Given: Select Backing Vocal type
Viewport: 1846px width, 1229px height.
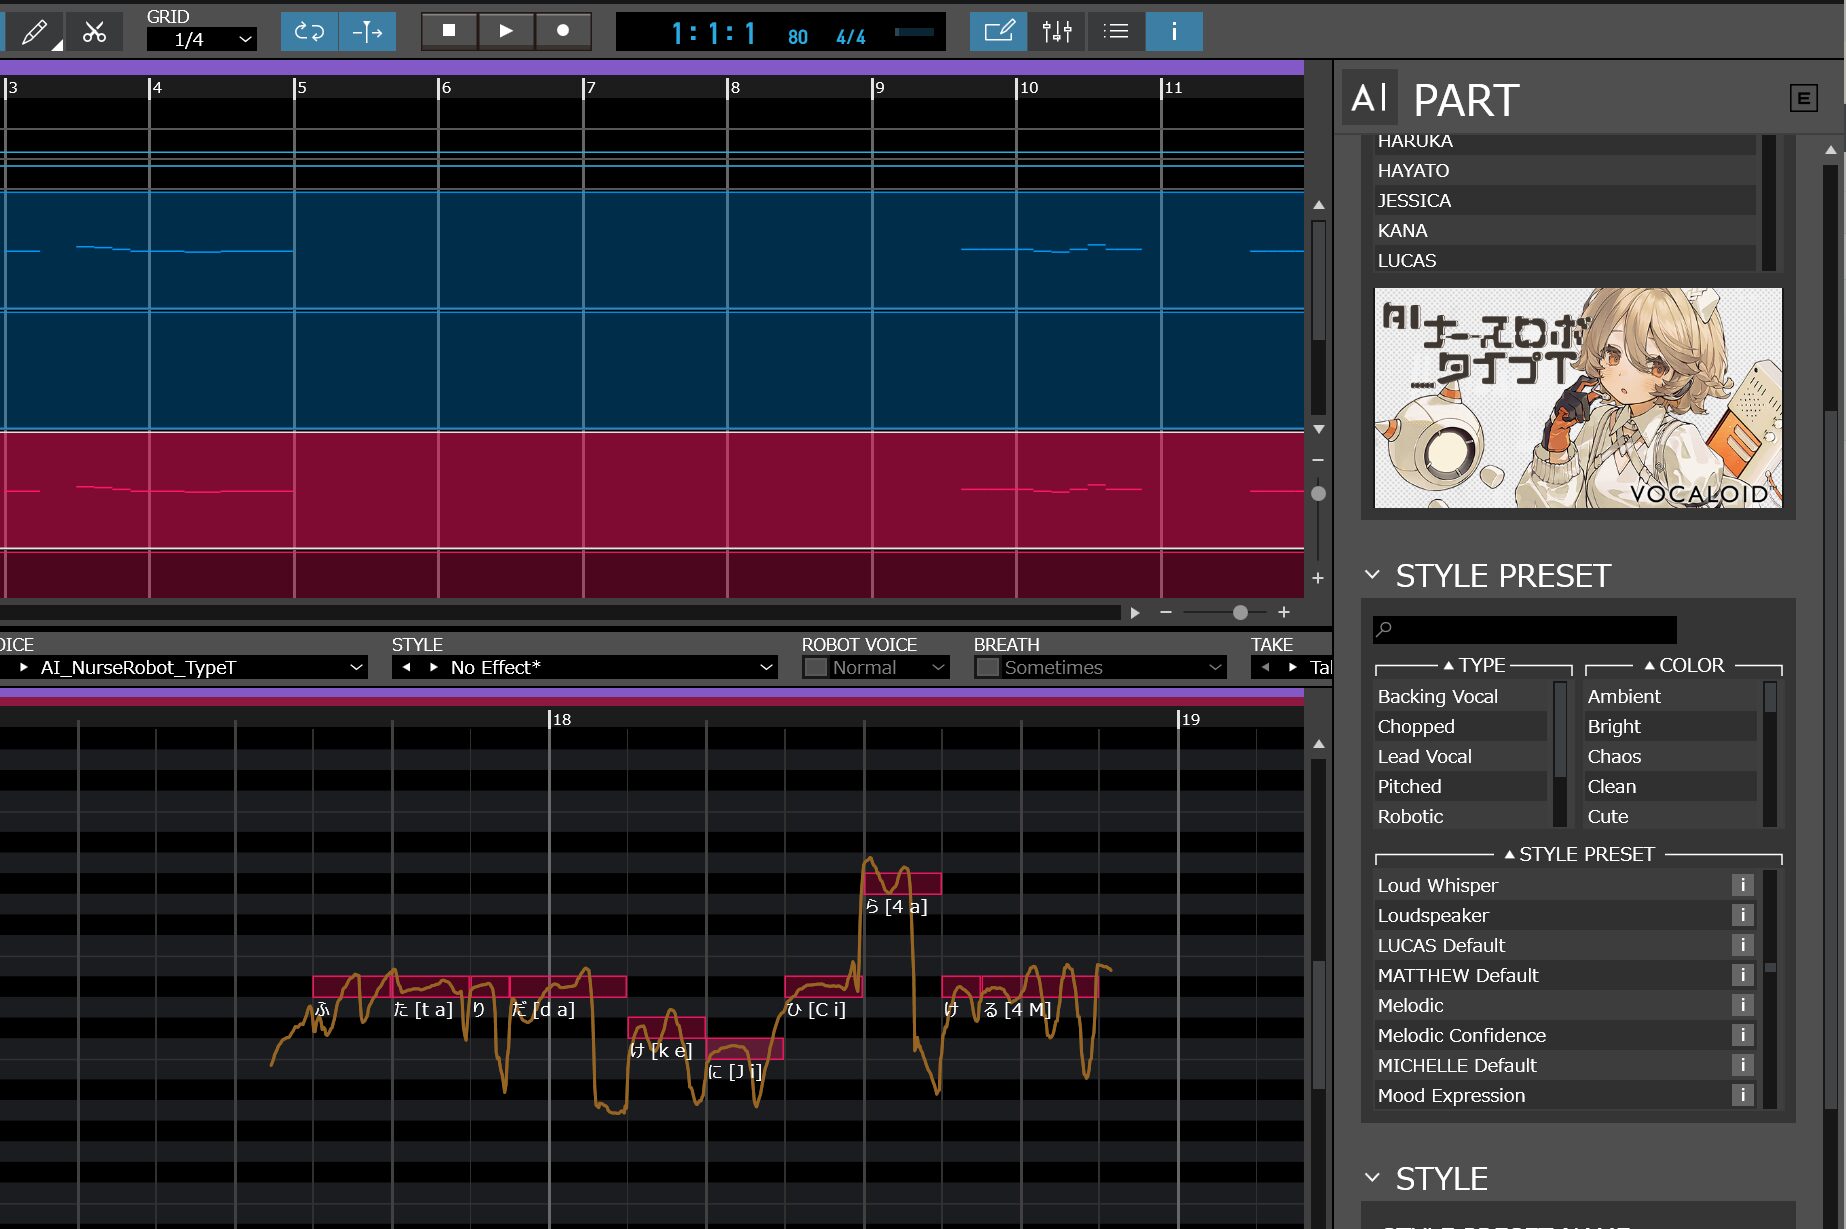Looking at the screenshot, I should [1461, 697].
